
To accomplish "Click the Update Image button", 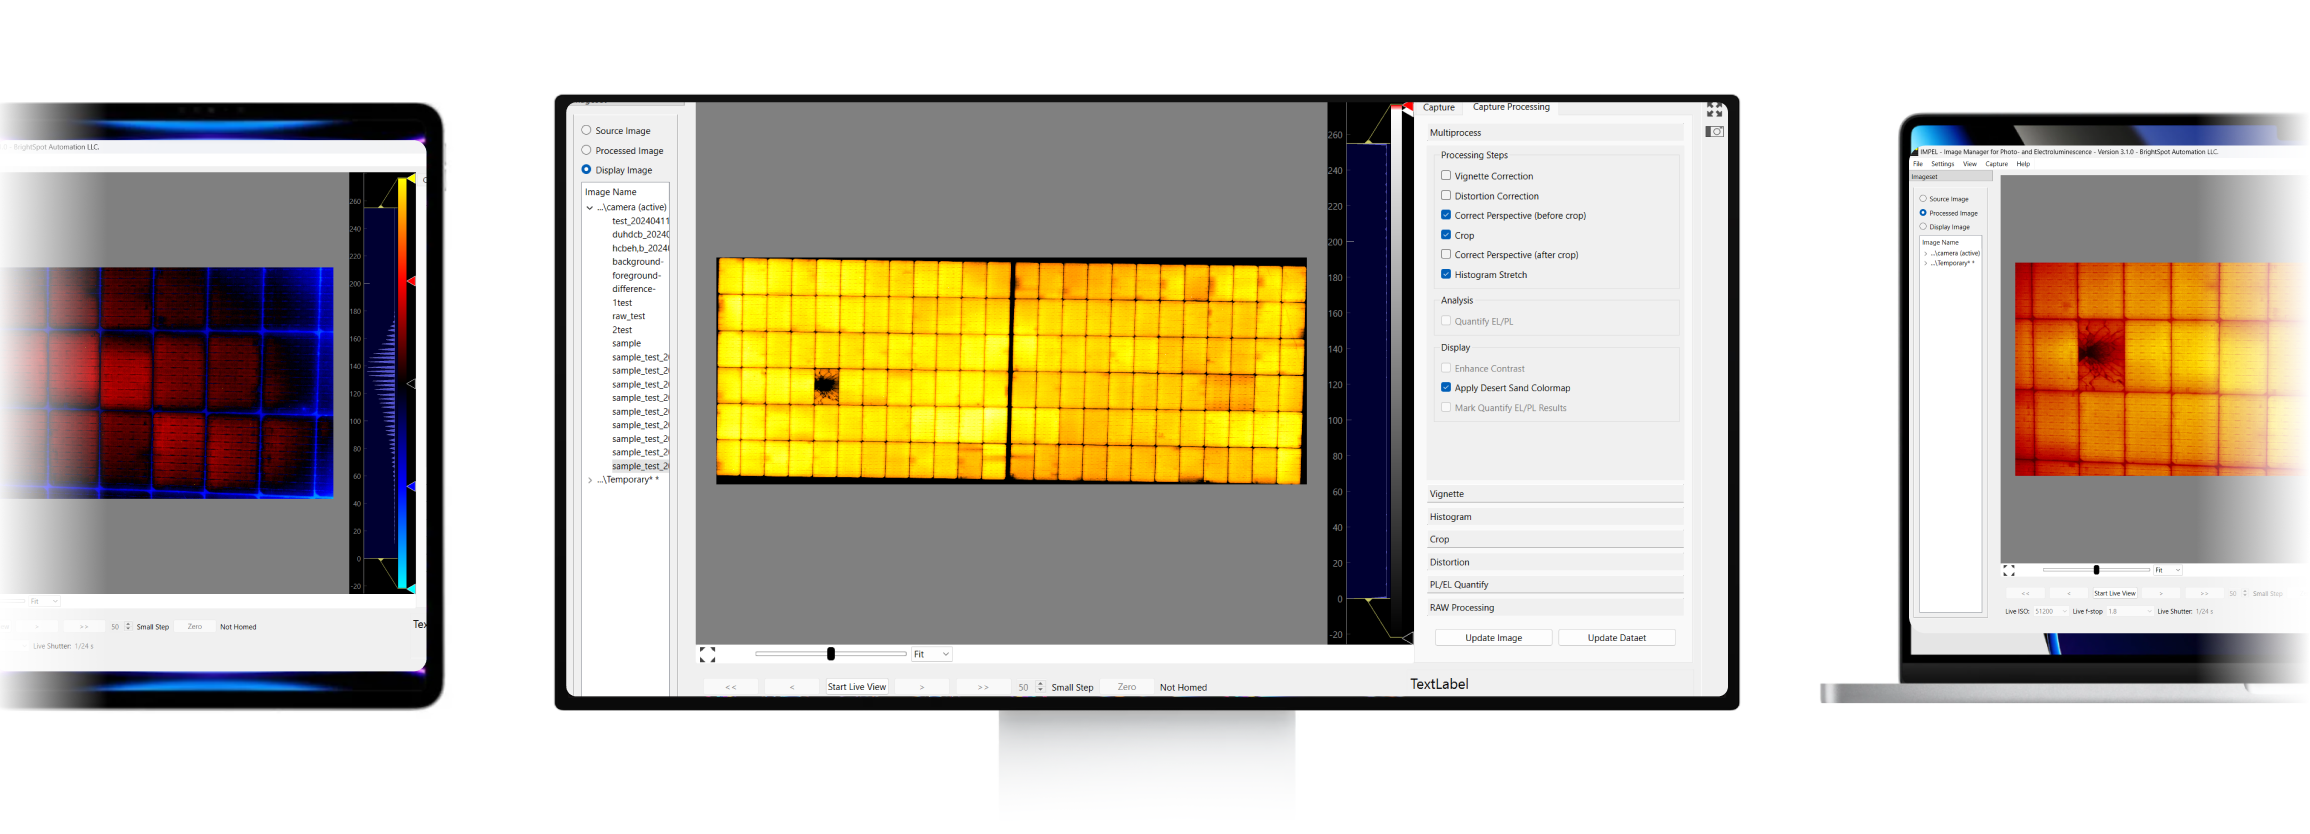I will tap(1493, 638).
